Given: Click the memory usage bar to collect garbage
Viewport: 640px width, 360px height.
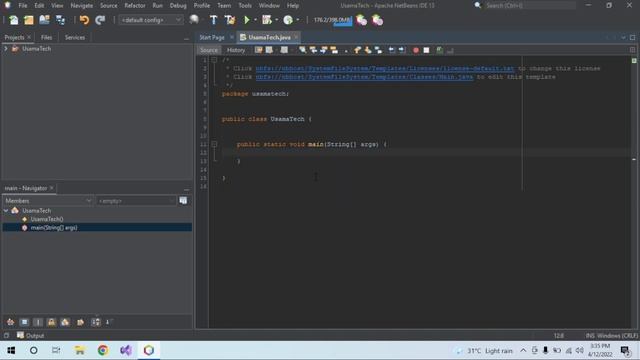Looking at the screenshot, I should pyautogui.click(x=332, y=20).
